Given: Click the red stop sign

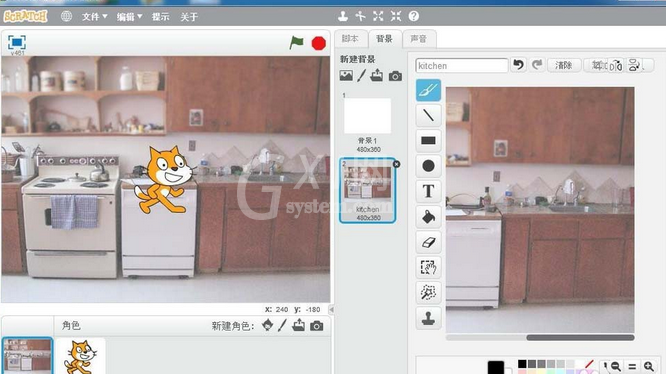Looking at the screenshot, I should click(319, 43).
